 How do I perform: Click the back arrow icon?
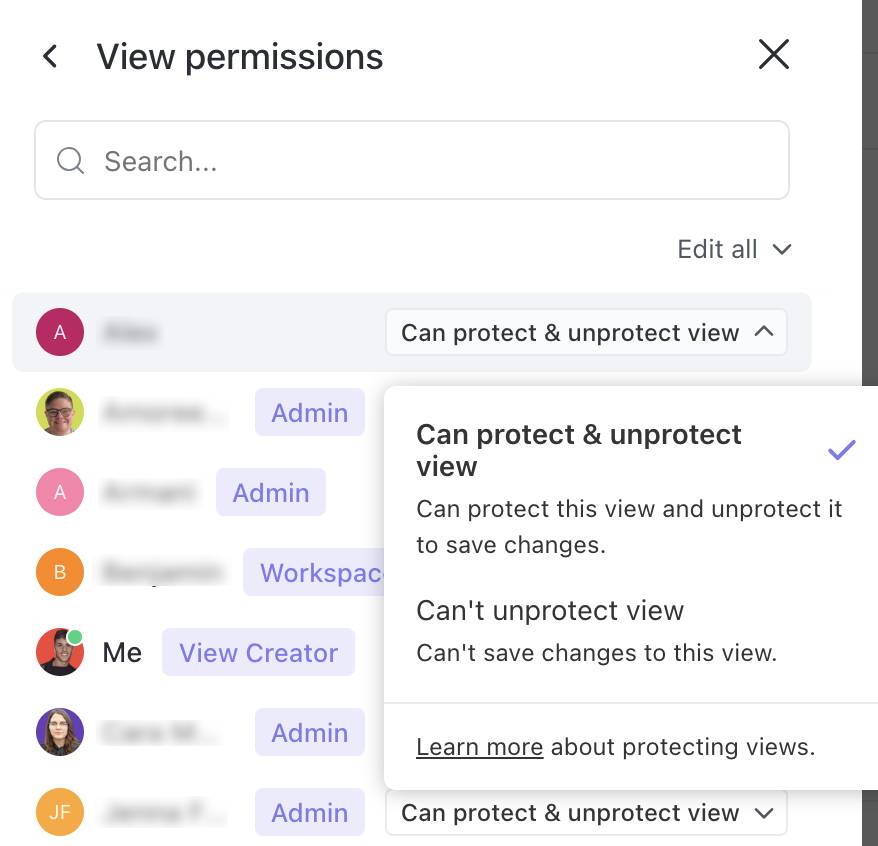50,56
